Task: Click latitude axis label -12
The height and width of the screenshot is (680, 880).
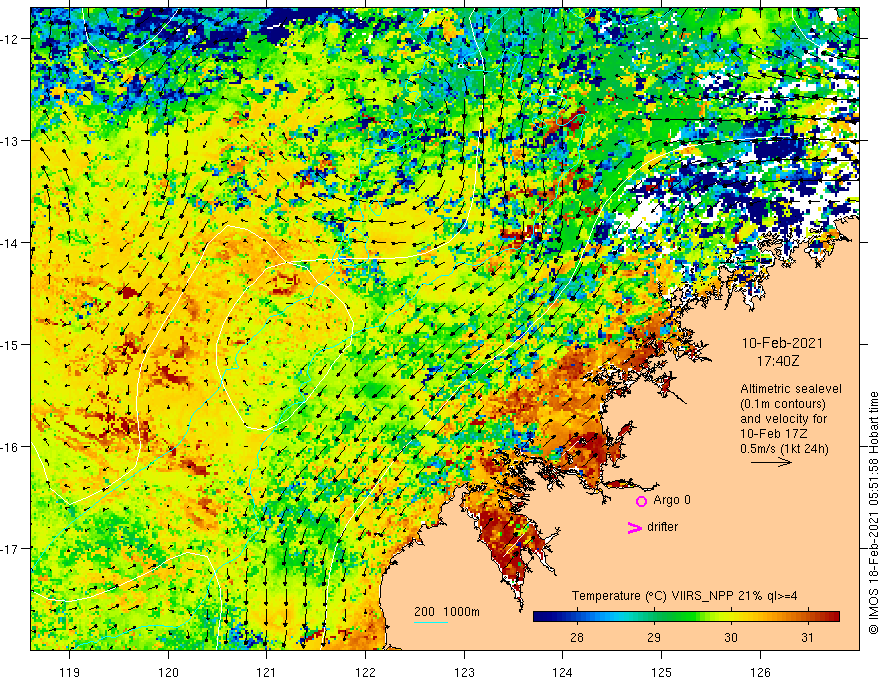Action: [x=11, y=39]
